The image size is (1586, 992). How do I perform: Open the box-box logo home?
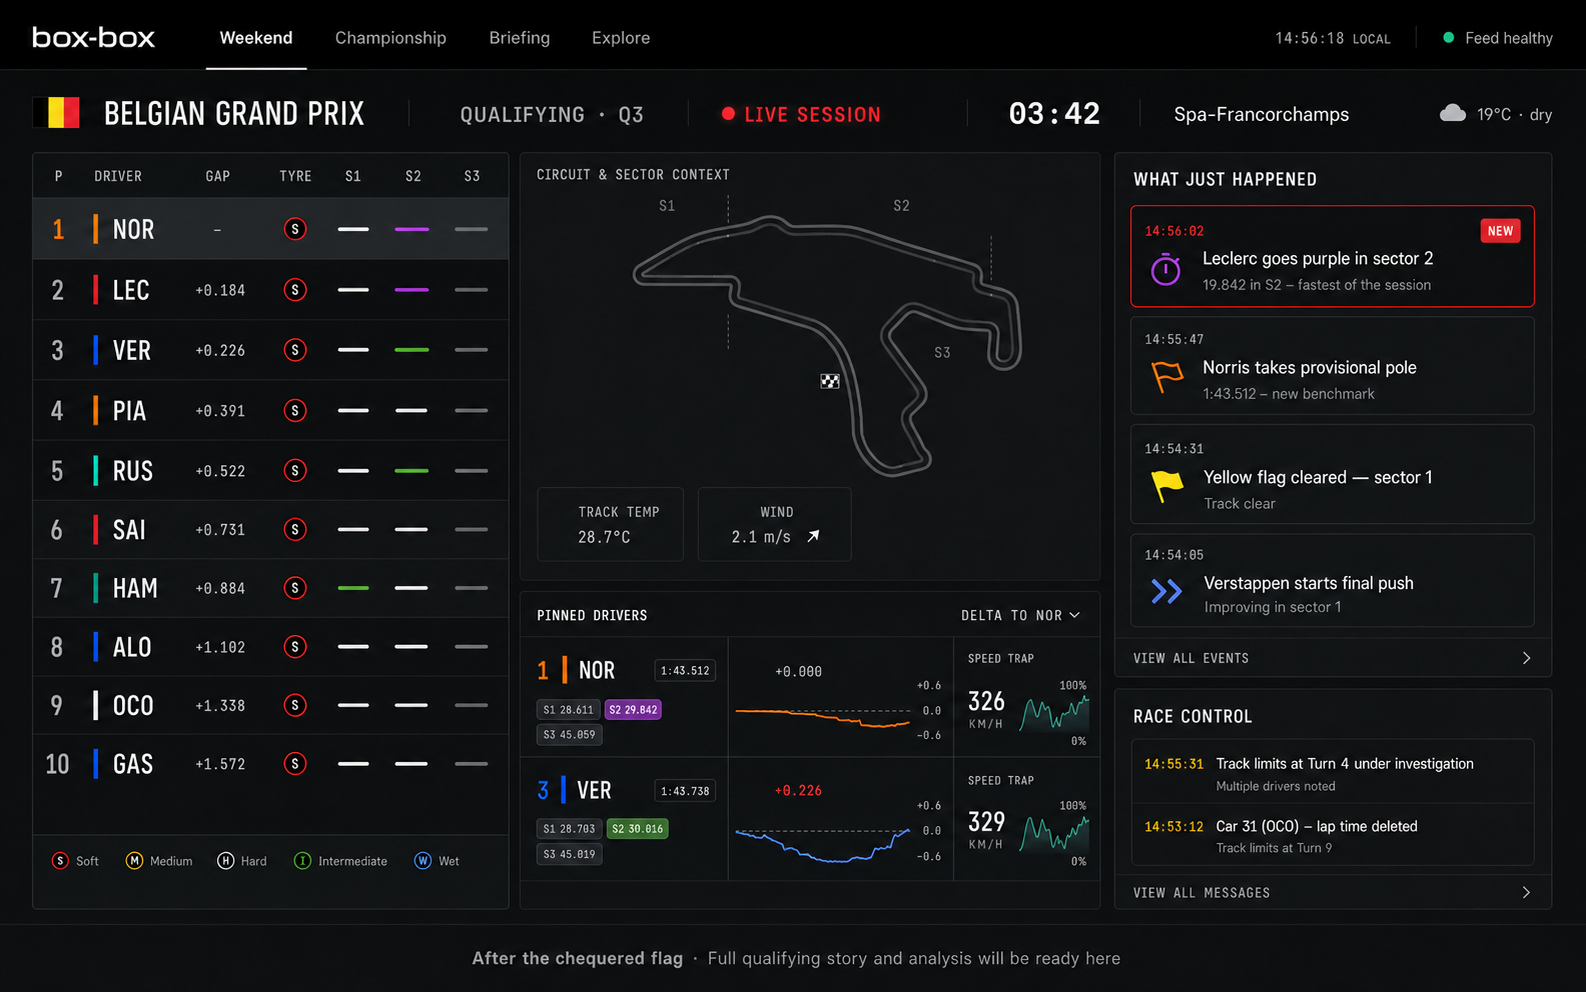(93, 38)
